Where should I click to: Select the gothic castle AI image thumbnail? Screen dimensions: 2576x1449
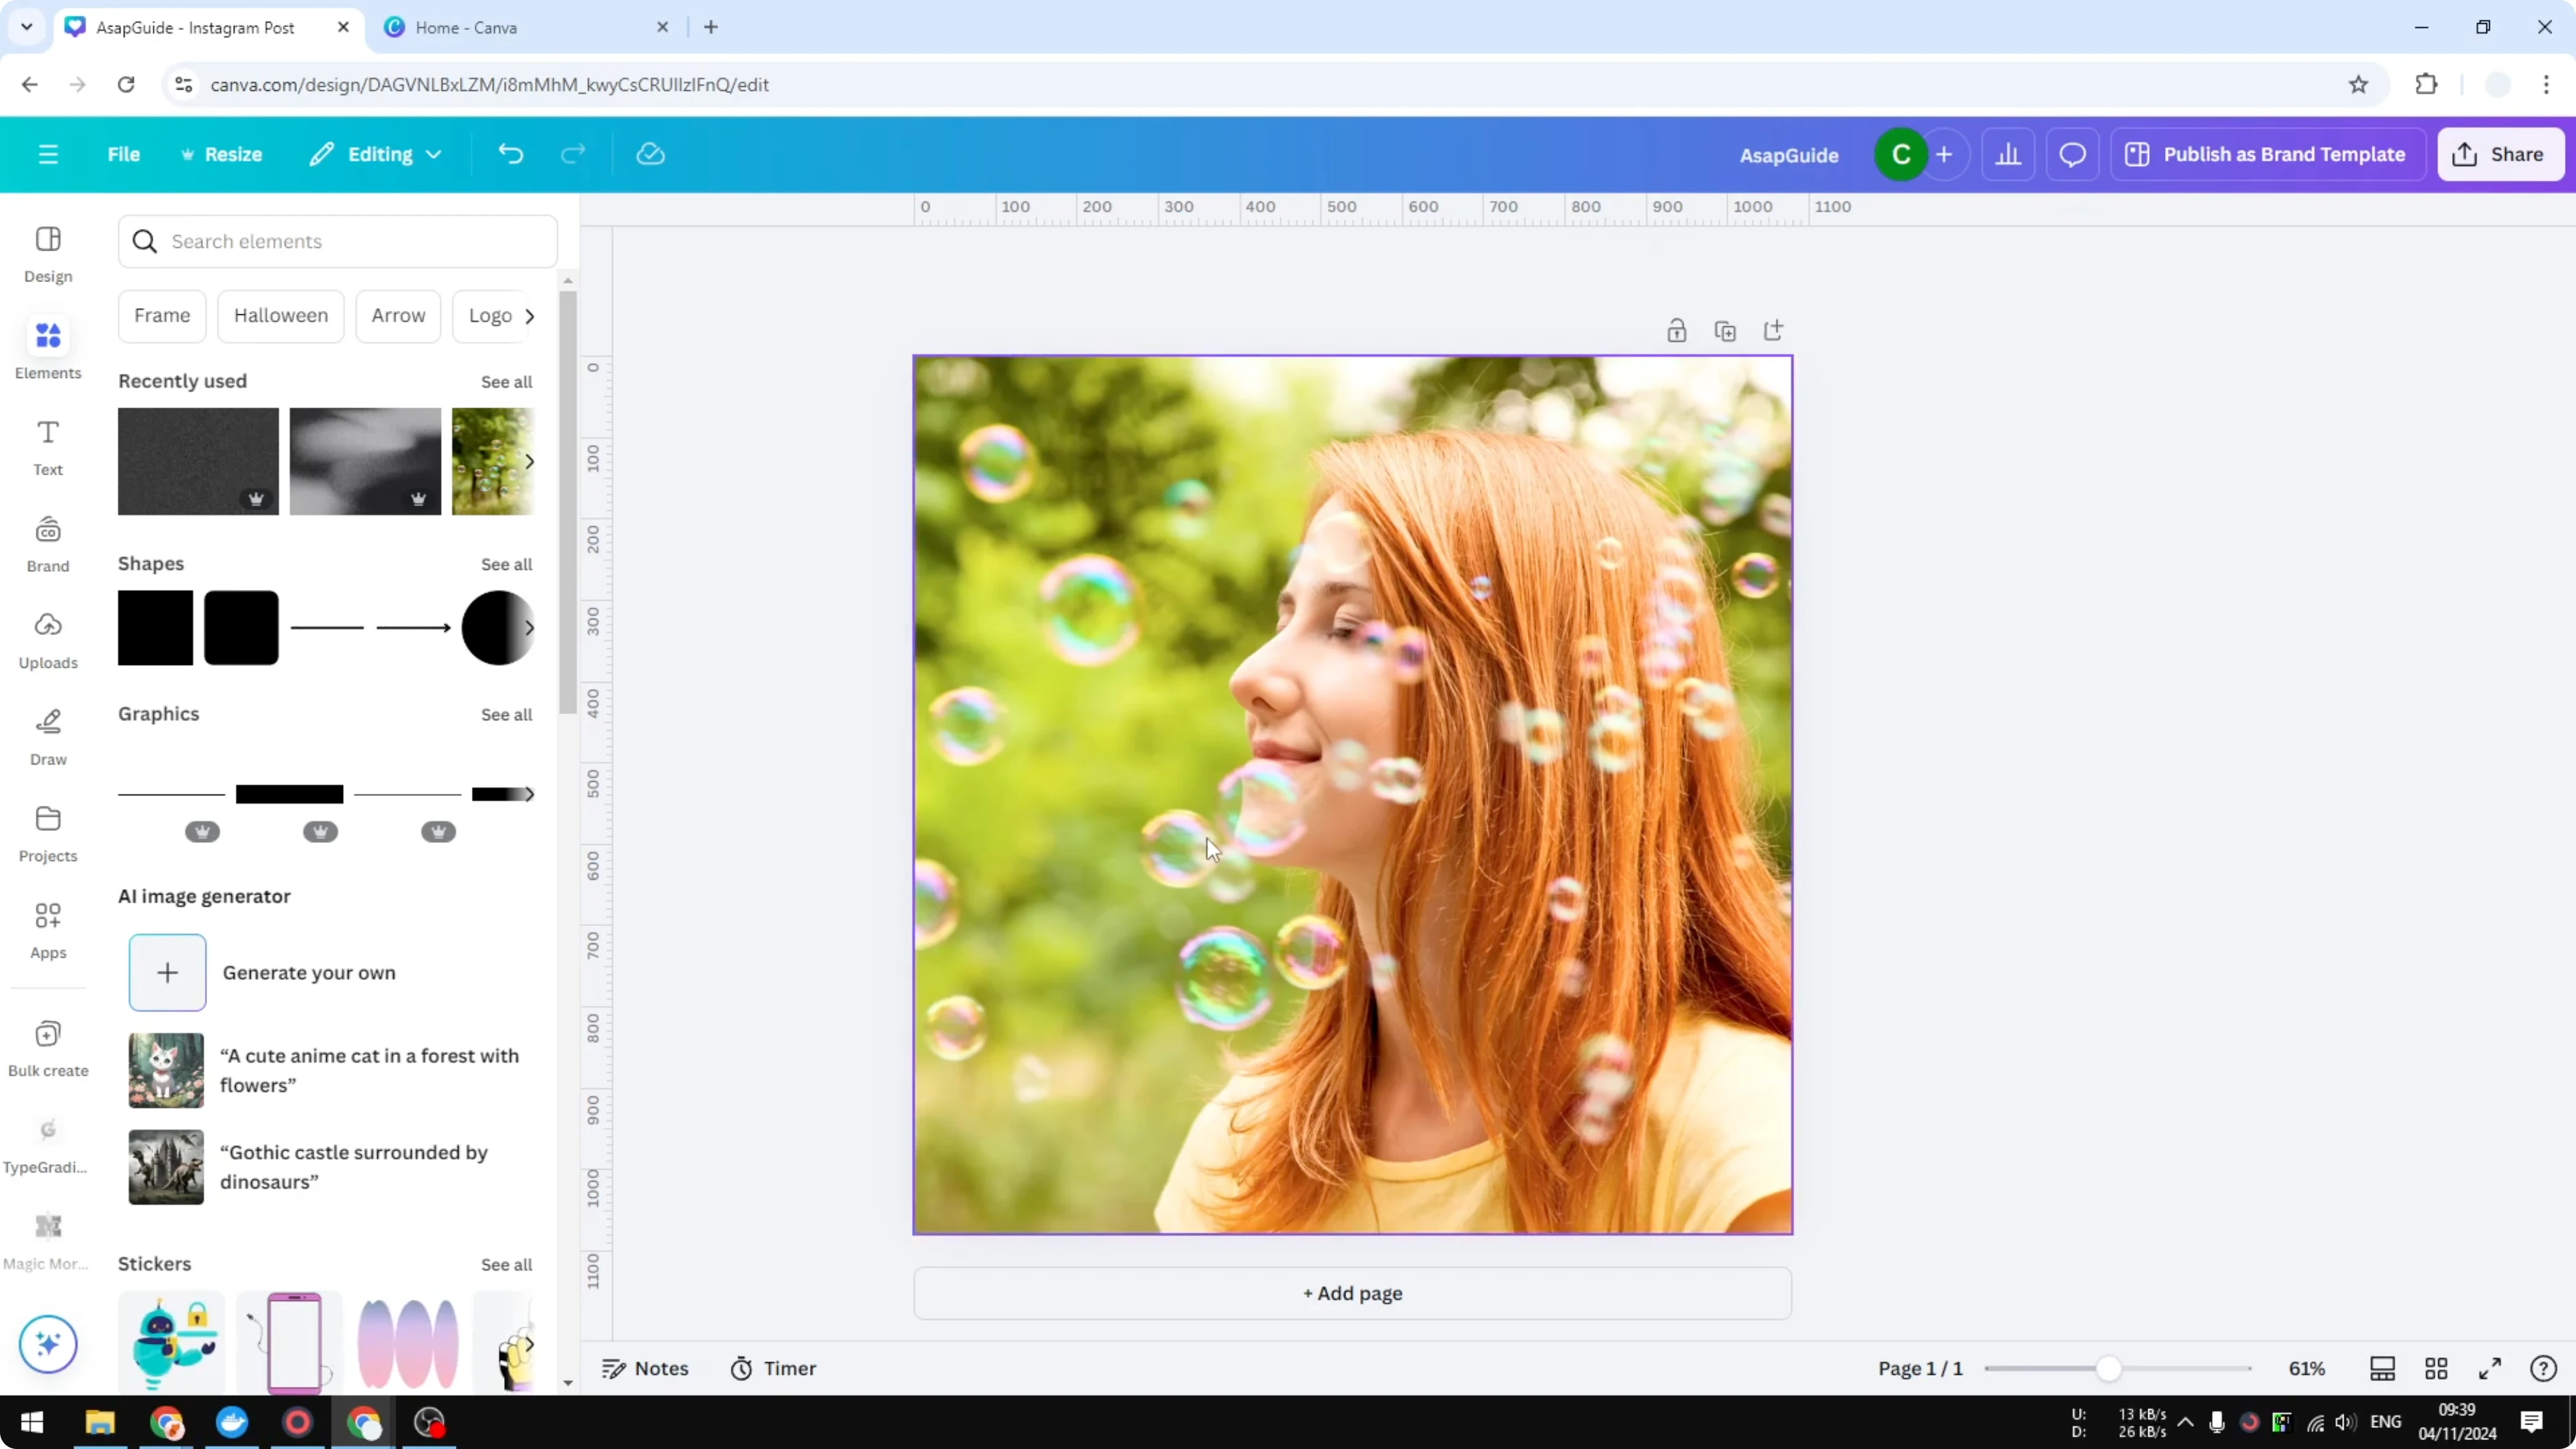(x=165, y=1166)
